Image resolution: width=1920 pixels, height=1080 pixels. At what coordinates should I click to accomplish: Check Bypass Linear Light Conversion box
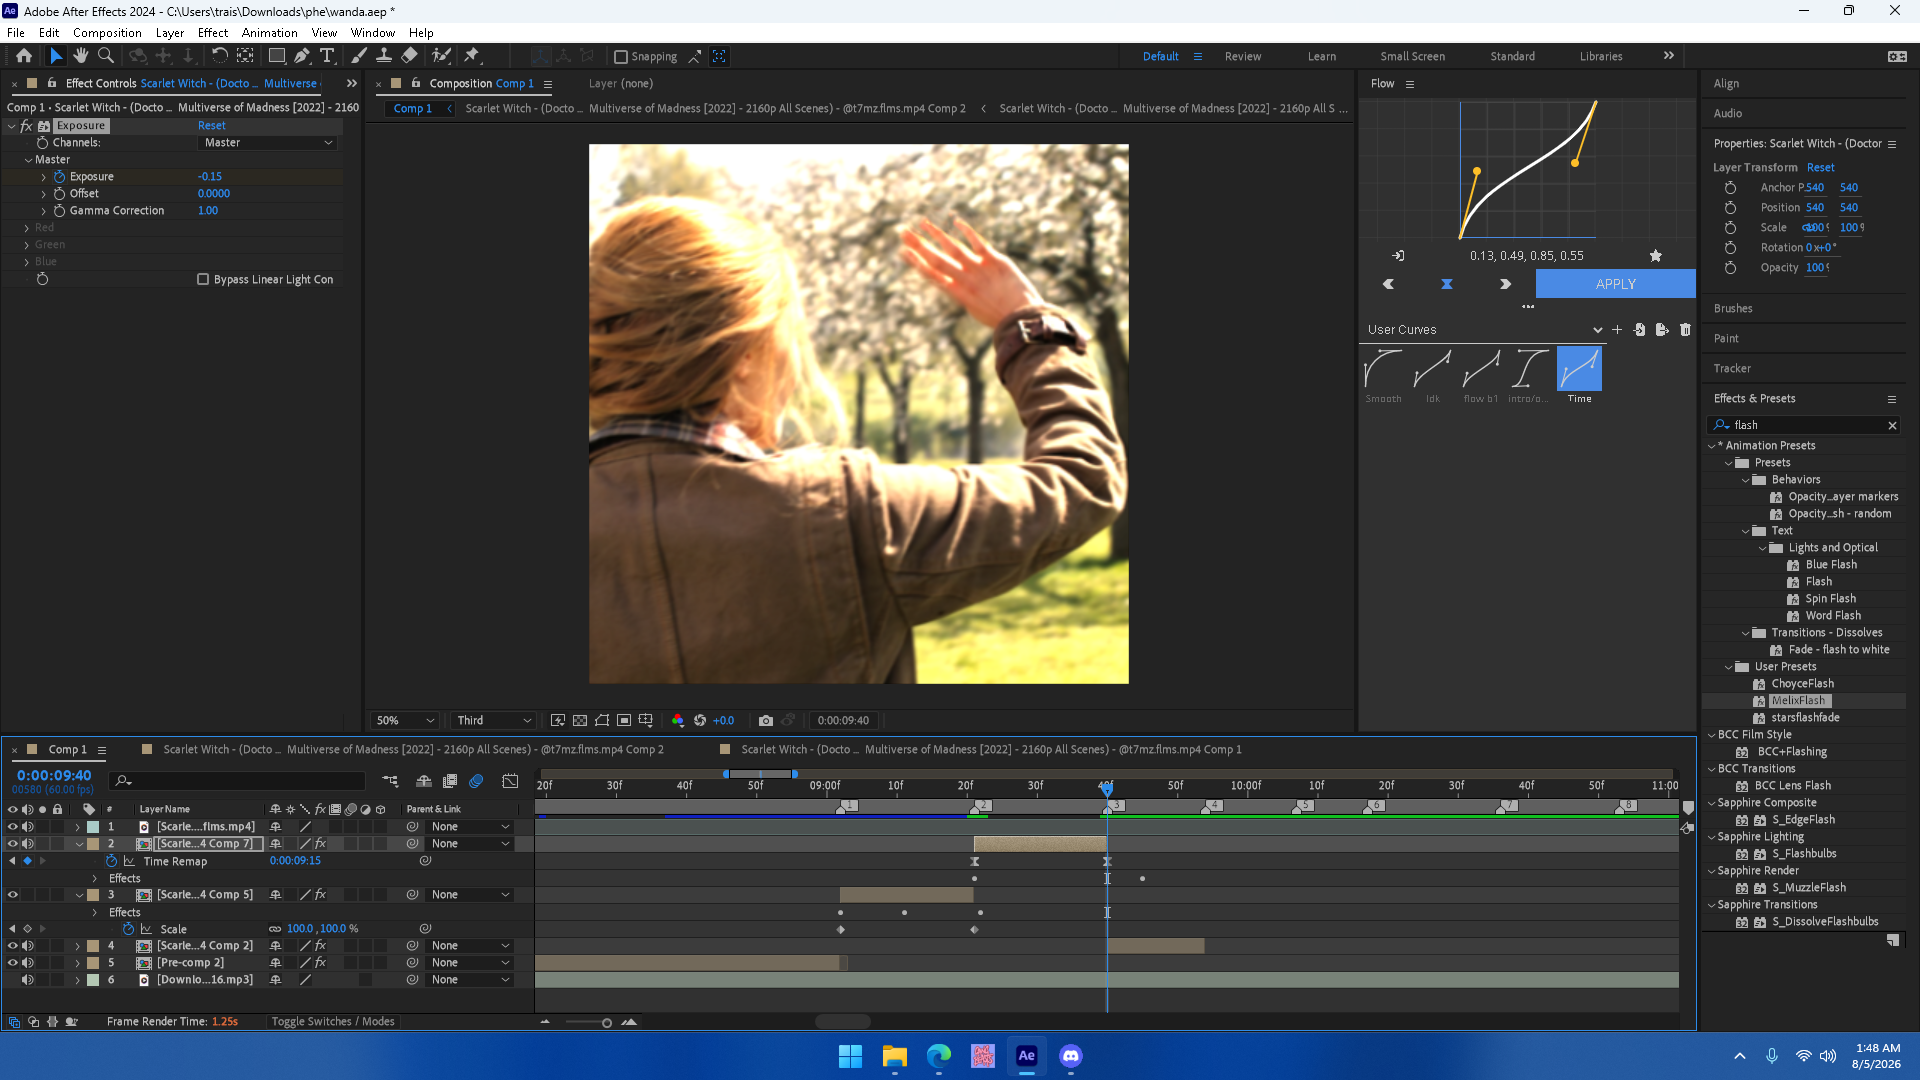tap(203, 280)
